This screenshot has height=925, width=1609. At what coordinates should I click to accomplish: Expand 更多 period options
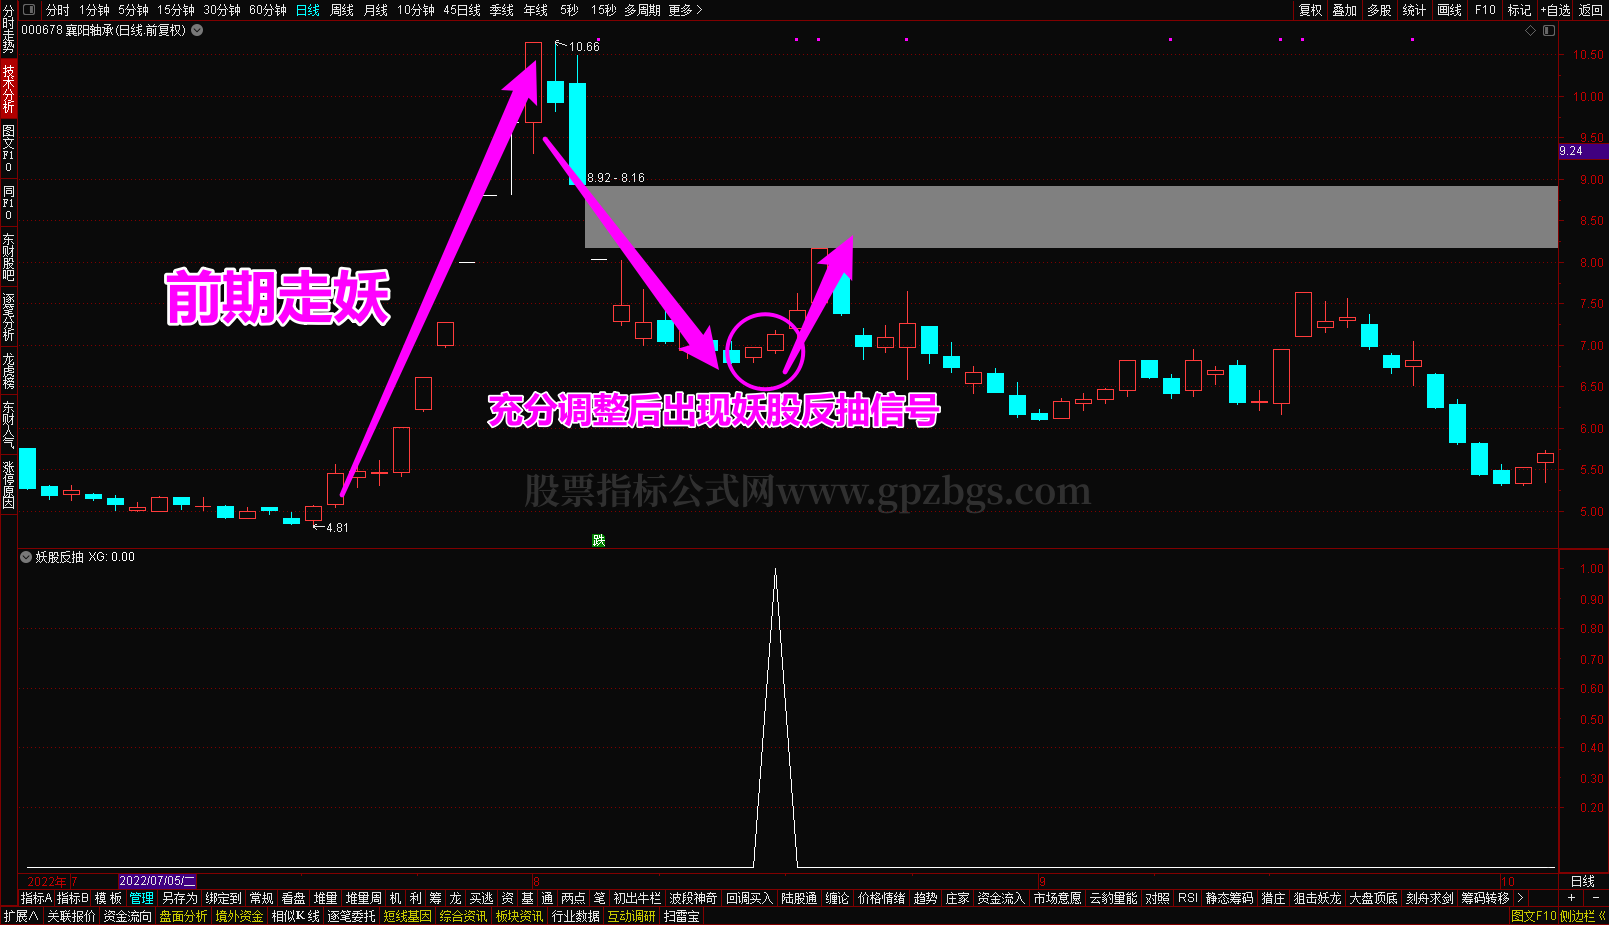click(x=685, y=10)
